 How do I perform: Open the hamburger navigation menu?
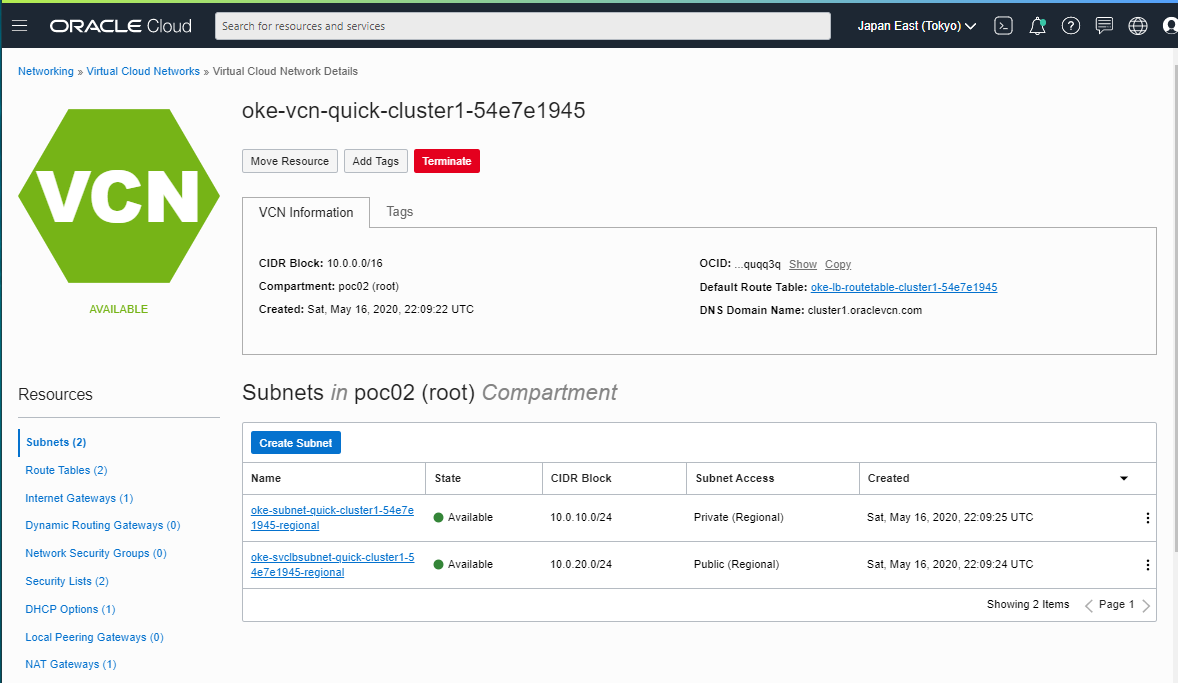(20, 26)
